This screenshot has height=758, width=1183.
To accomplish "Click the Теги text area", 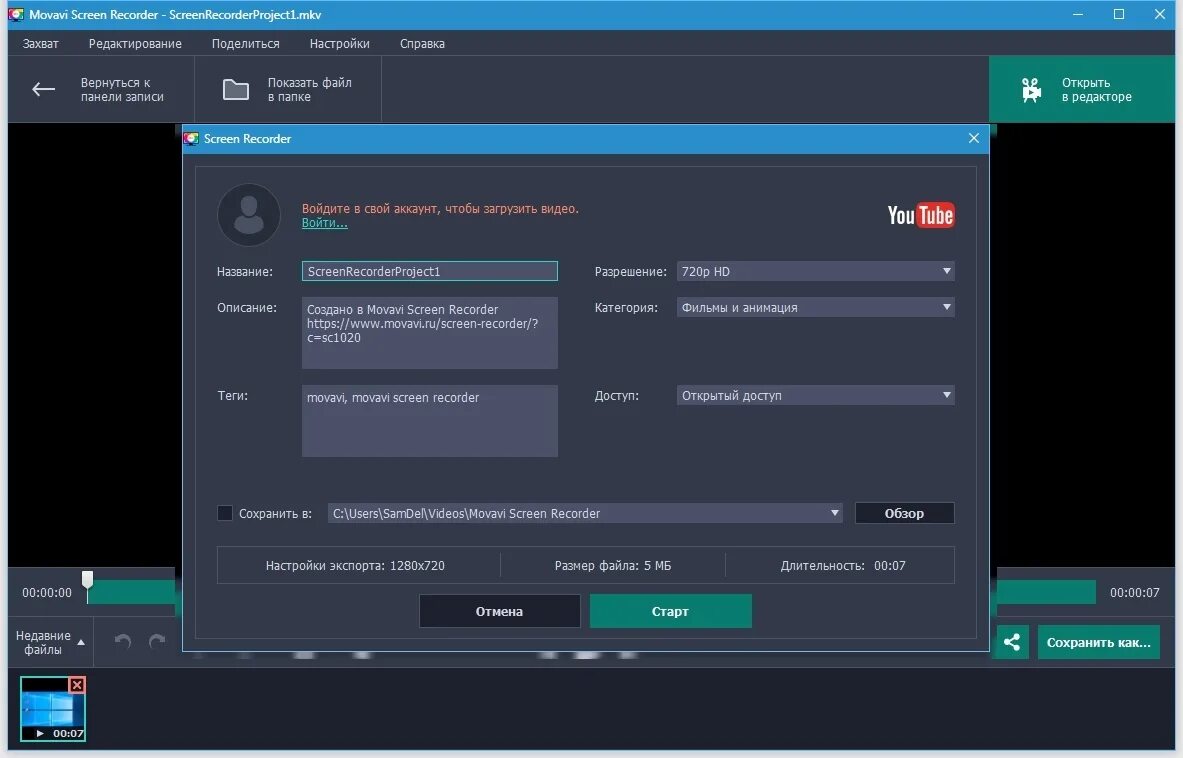I will tap(429, 421).
